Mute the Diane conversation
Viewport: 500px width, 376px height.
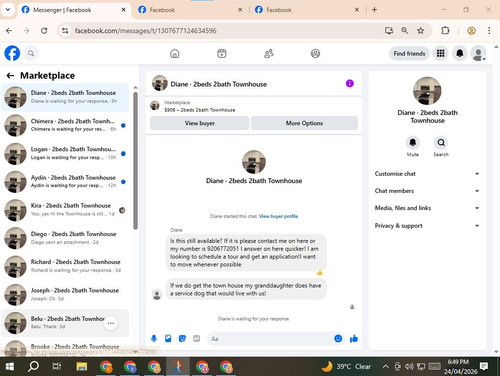pyautogui.click(x=413, y=143)
